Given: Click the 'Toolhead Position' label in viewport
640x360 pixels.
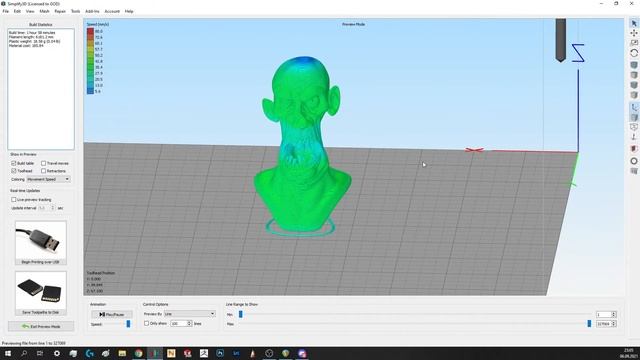Looking at the screenshot, I should pos(100,273).
